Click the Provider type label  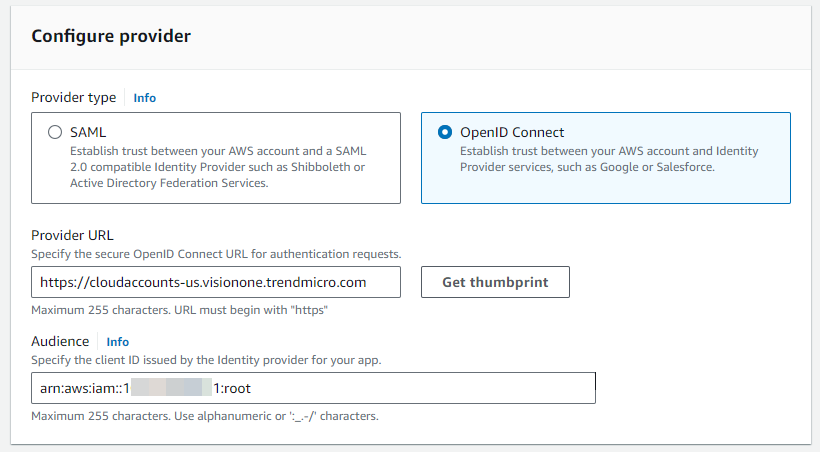click(x=73, y=98)
